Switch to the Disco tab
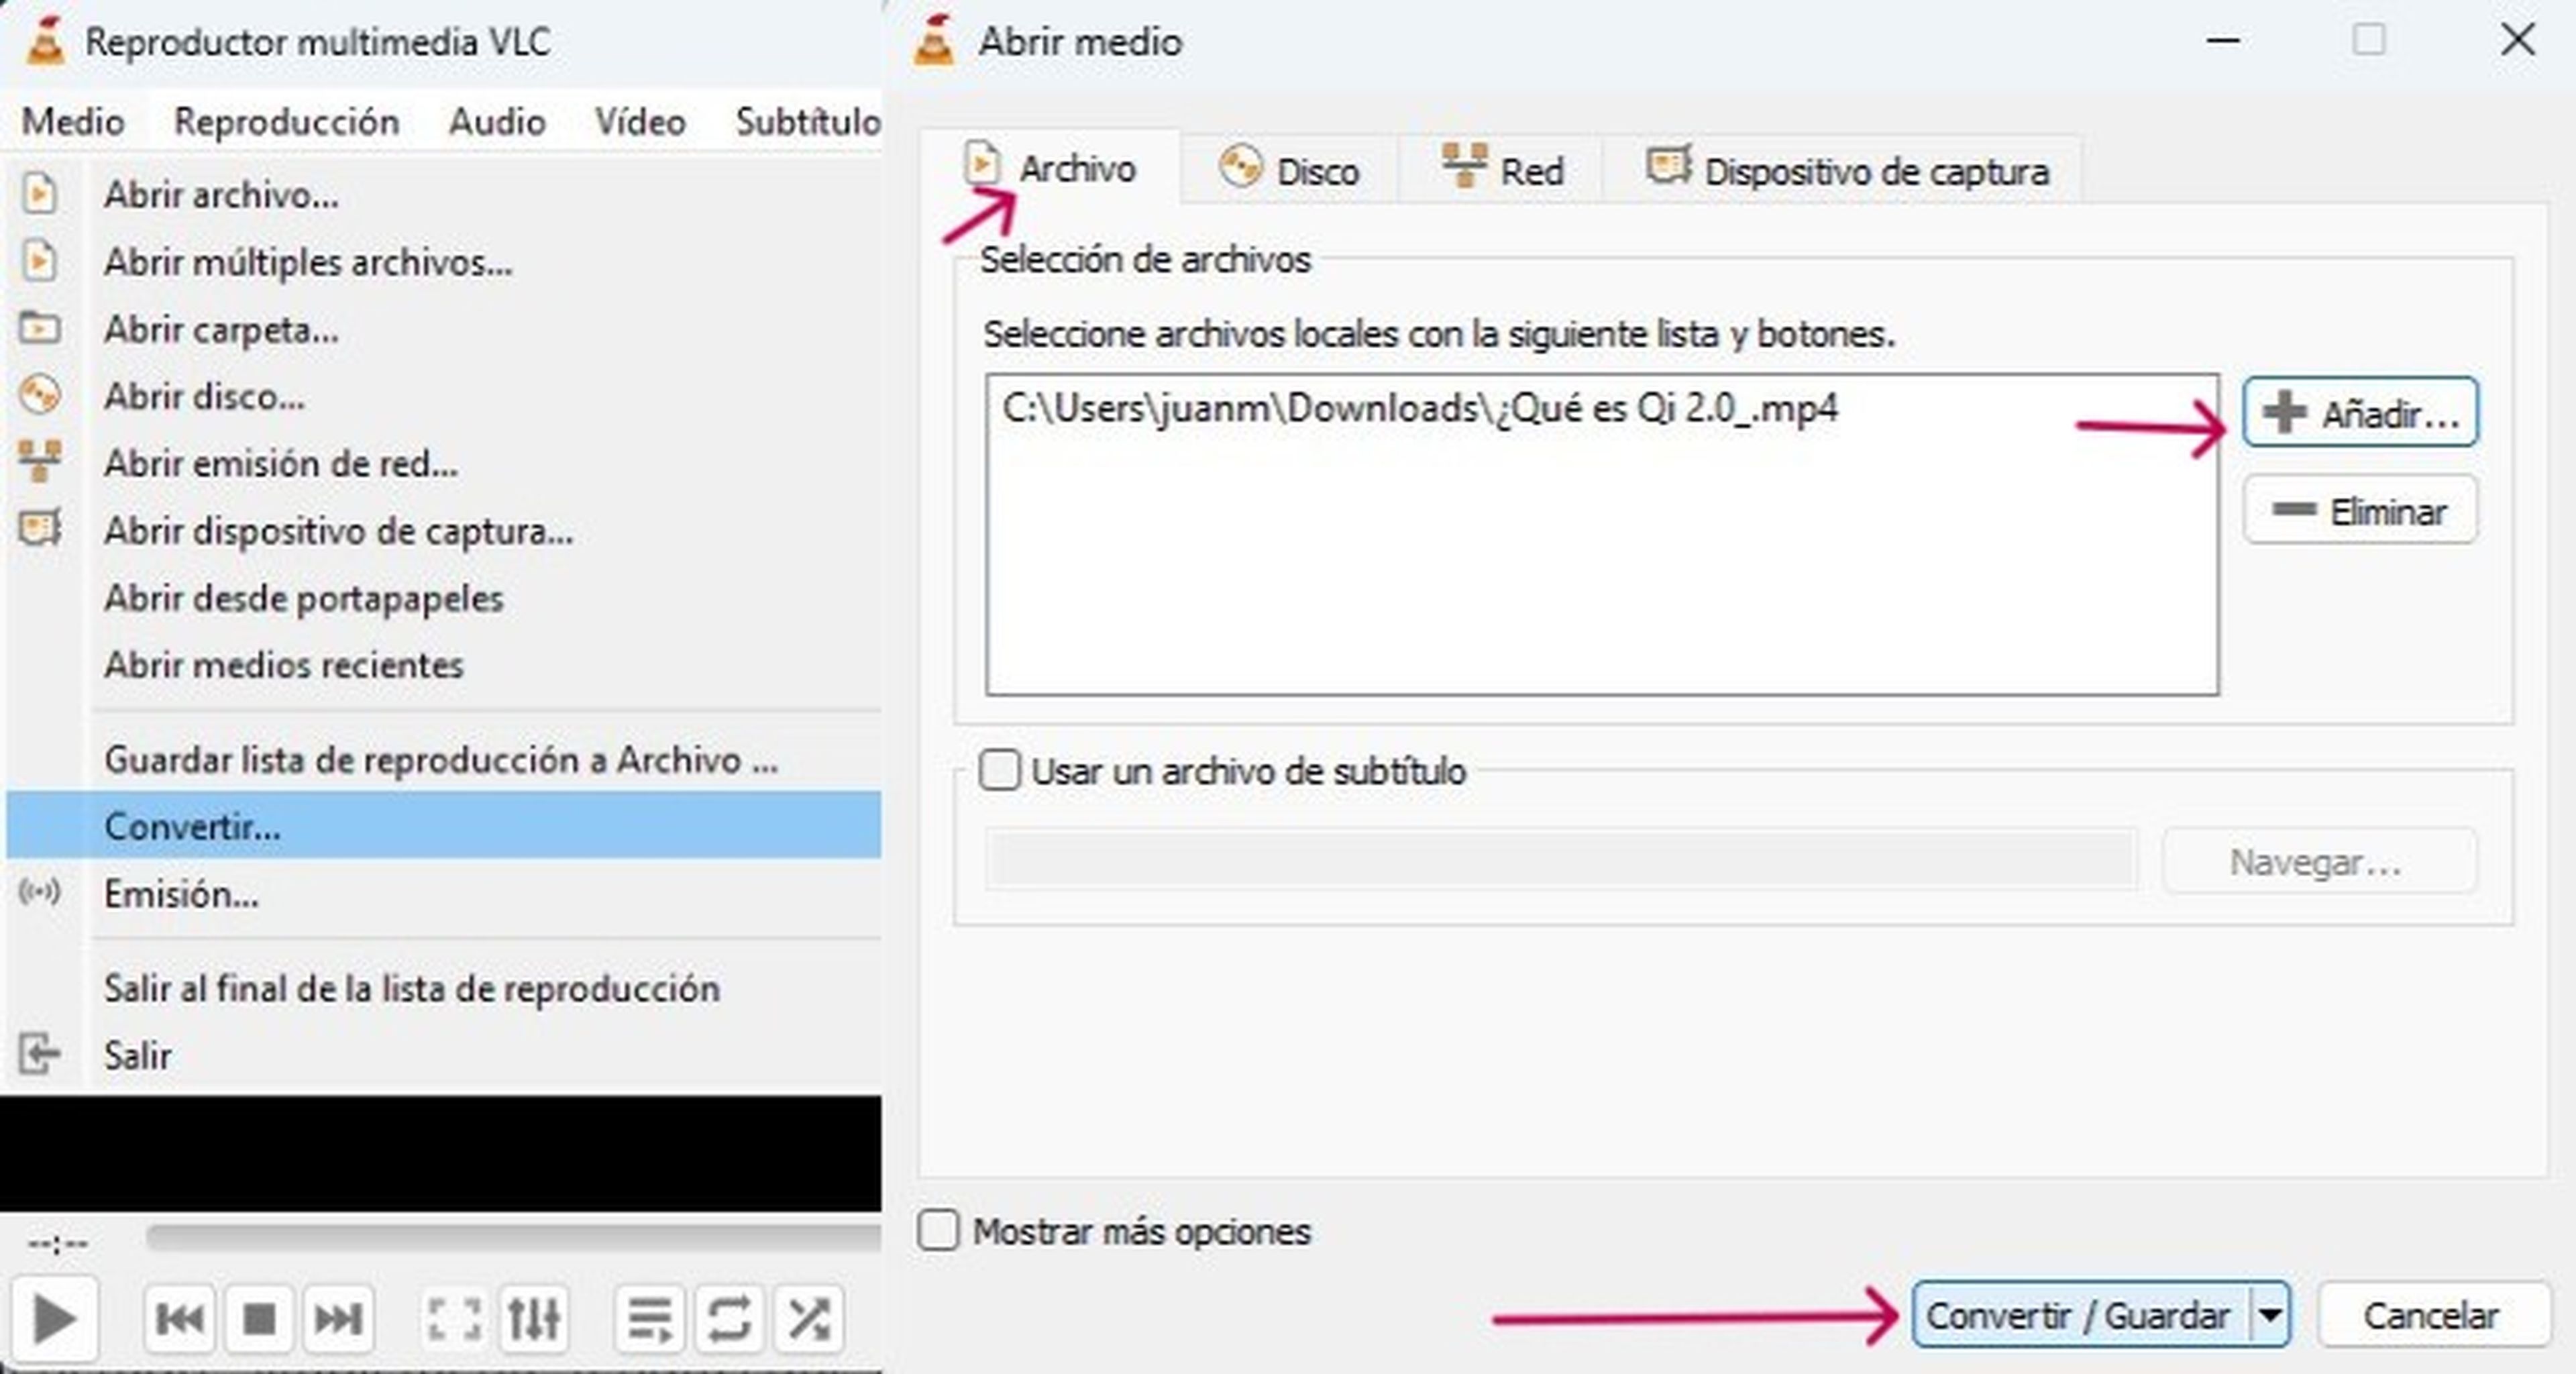The height and width of the screenshot is (1374, 2576). 1289,170
